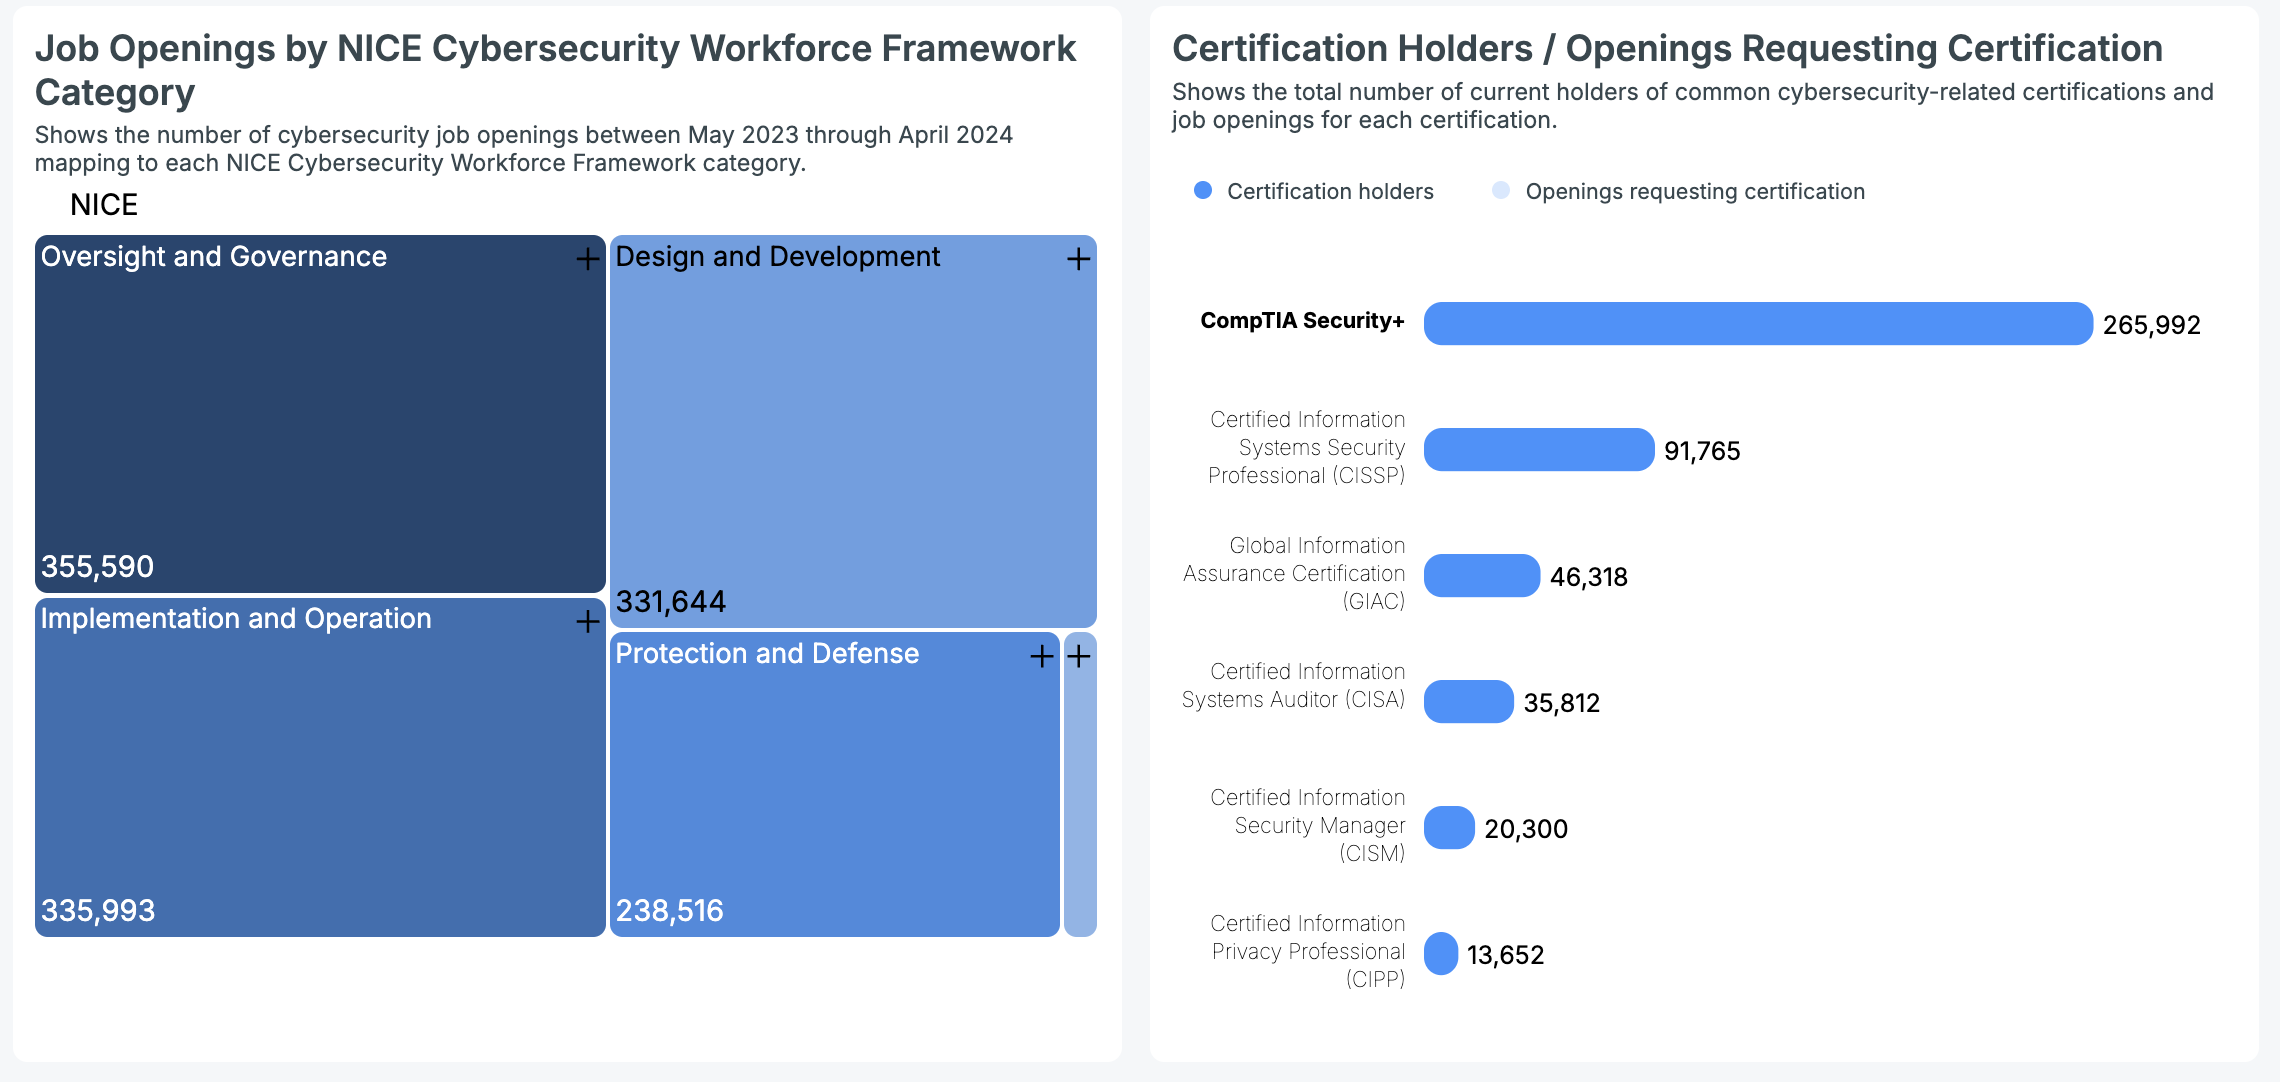The image size is (2280, 1082).
Task: Click the 46,318 bar value
Action: point(1589,577)
